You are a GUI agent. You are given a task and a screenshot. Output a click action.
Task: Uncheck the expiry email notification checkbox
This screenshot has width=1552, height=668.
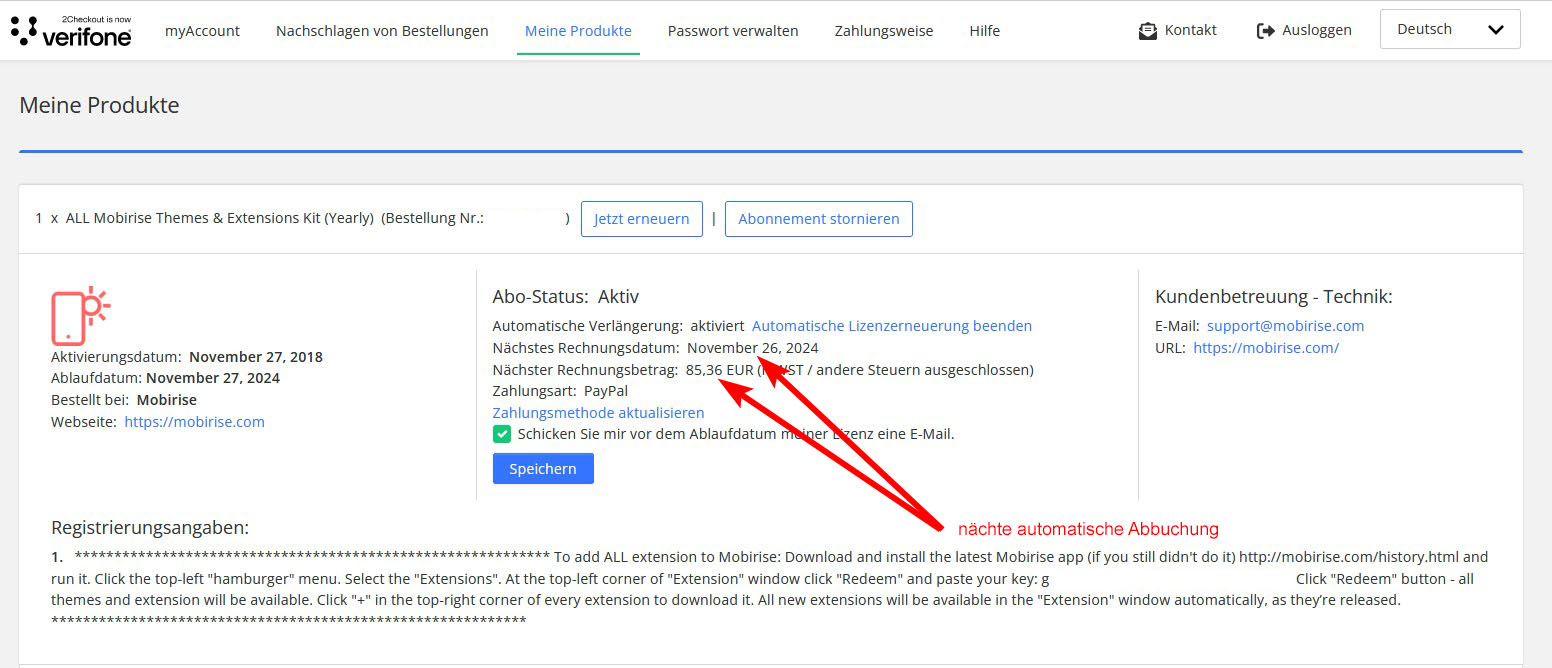tap(502, 434)
